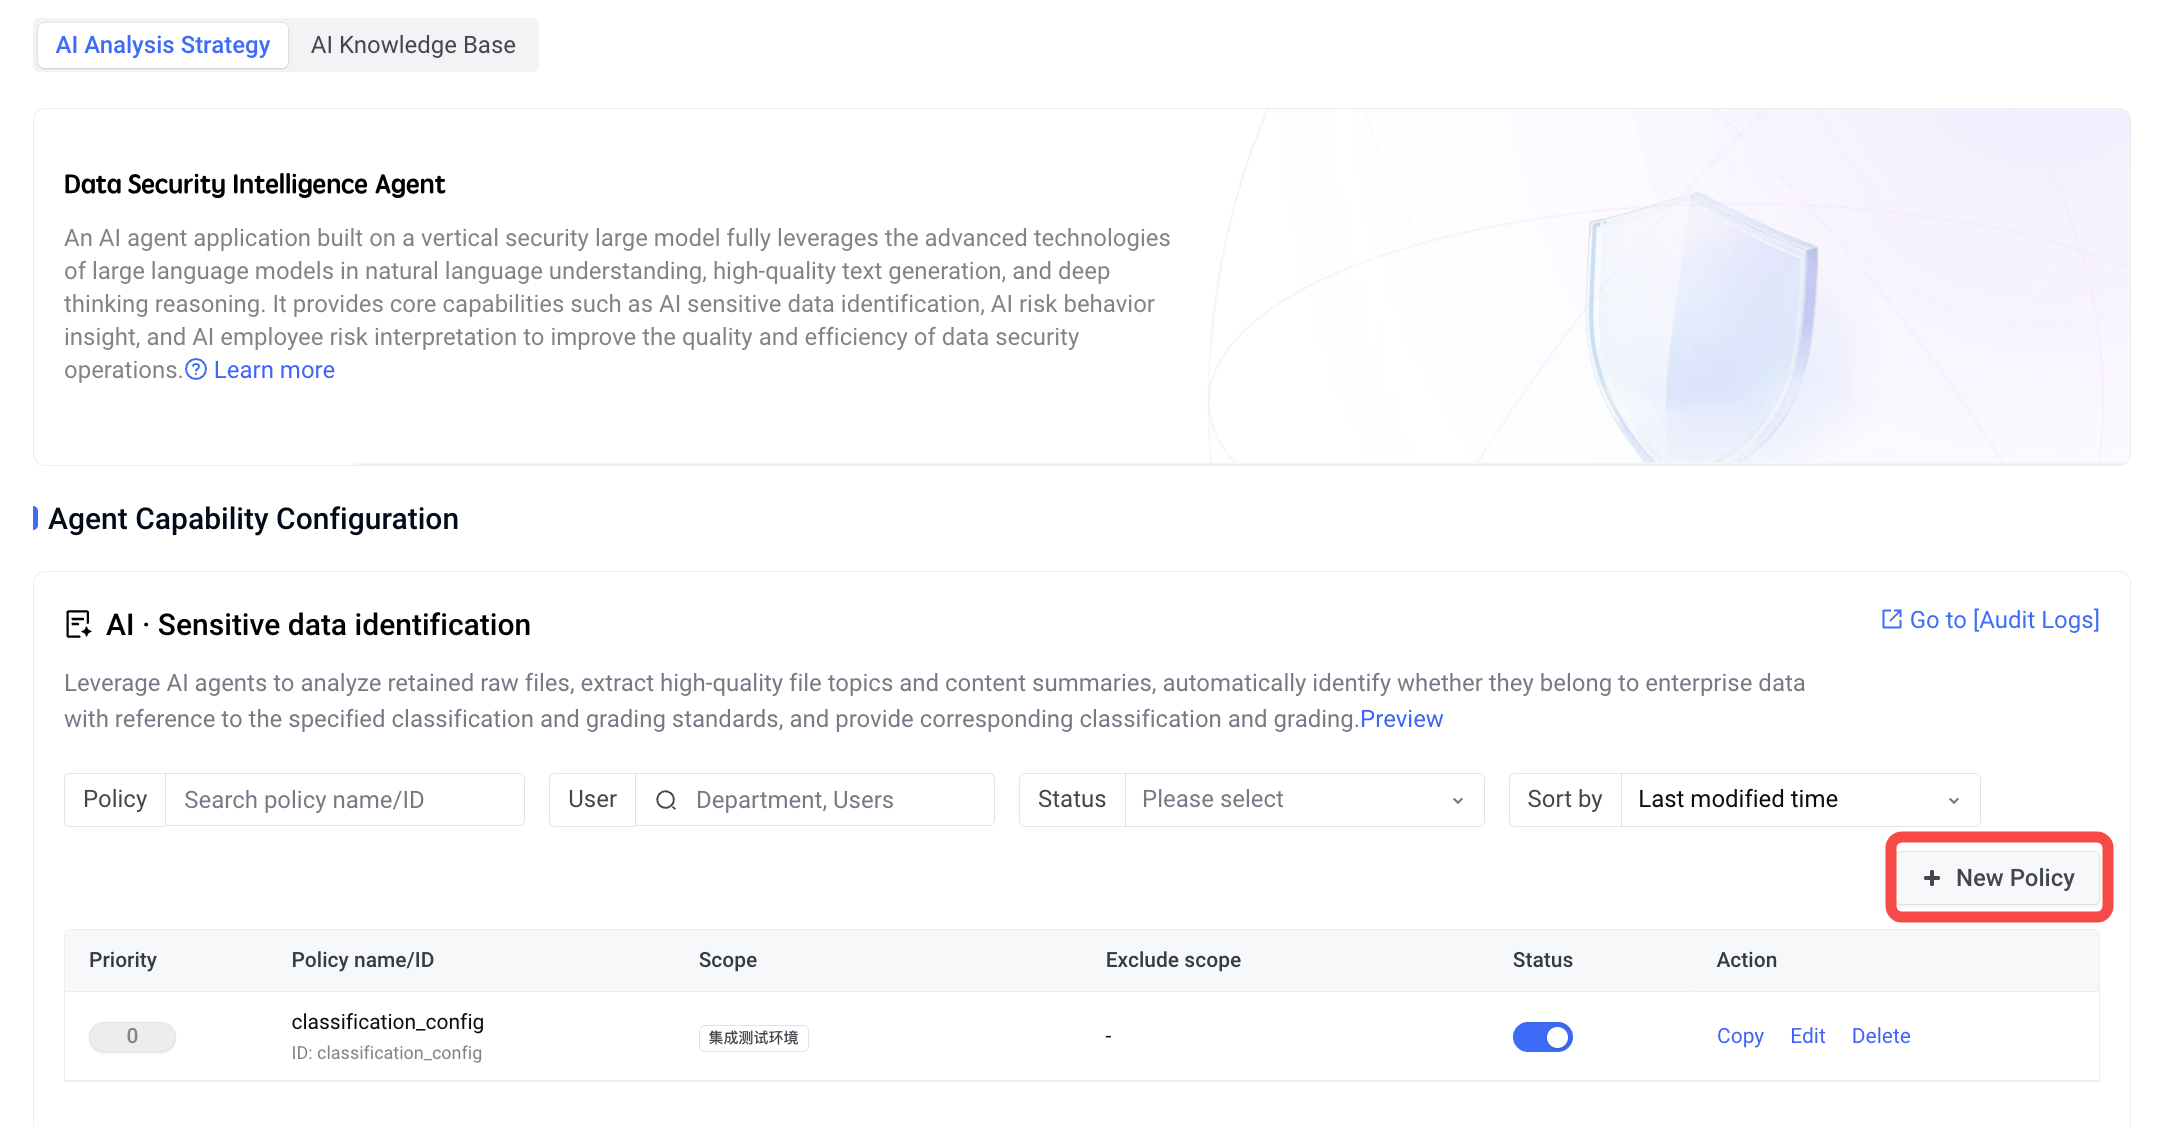Go to Audit Logs link
The image size is (2160, 1127).
pos(2004,620)
